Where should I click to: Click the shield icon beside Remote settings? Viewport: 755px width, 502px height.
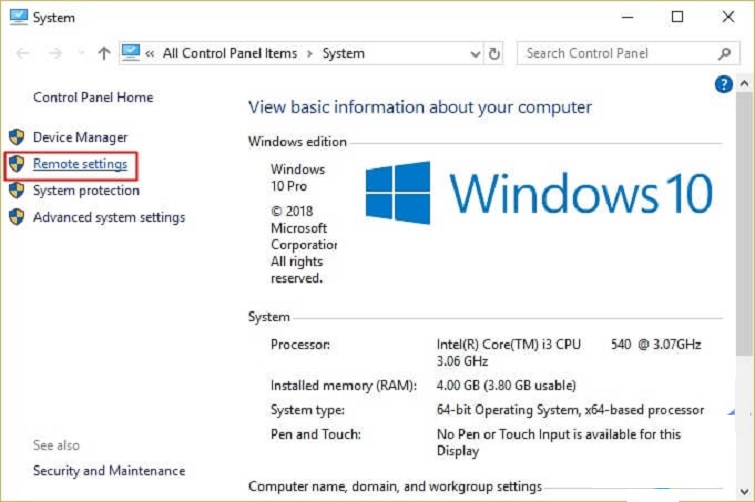[x=16, y=164]
